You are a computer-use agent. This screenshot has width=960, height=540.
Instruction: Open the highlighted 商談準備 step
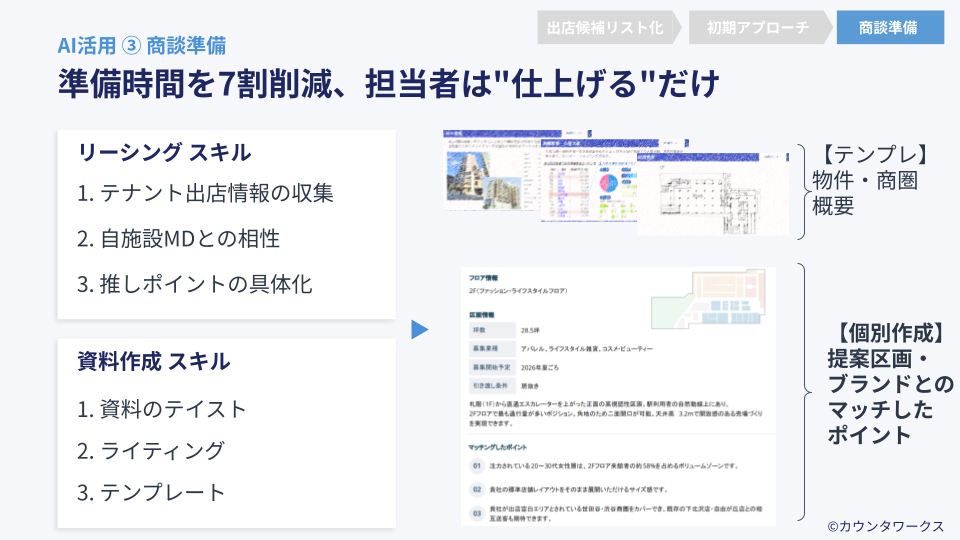point(889,28)
